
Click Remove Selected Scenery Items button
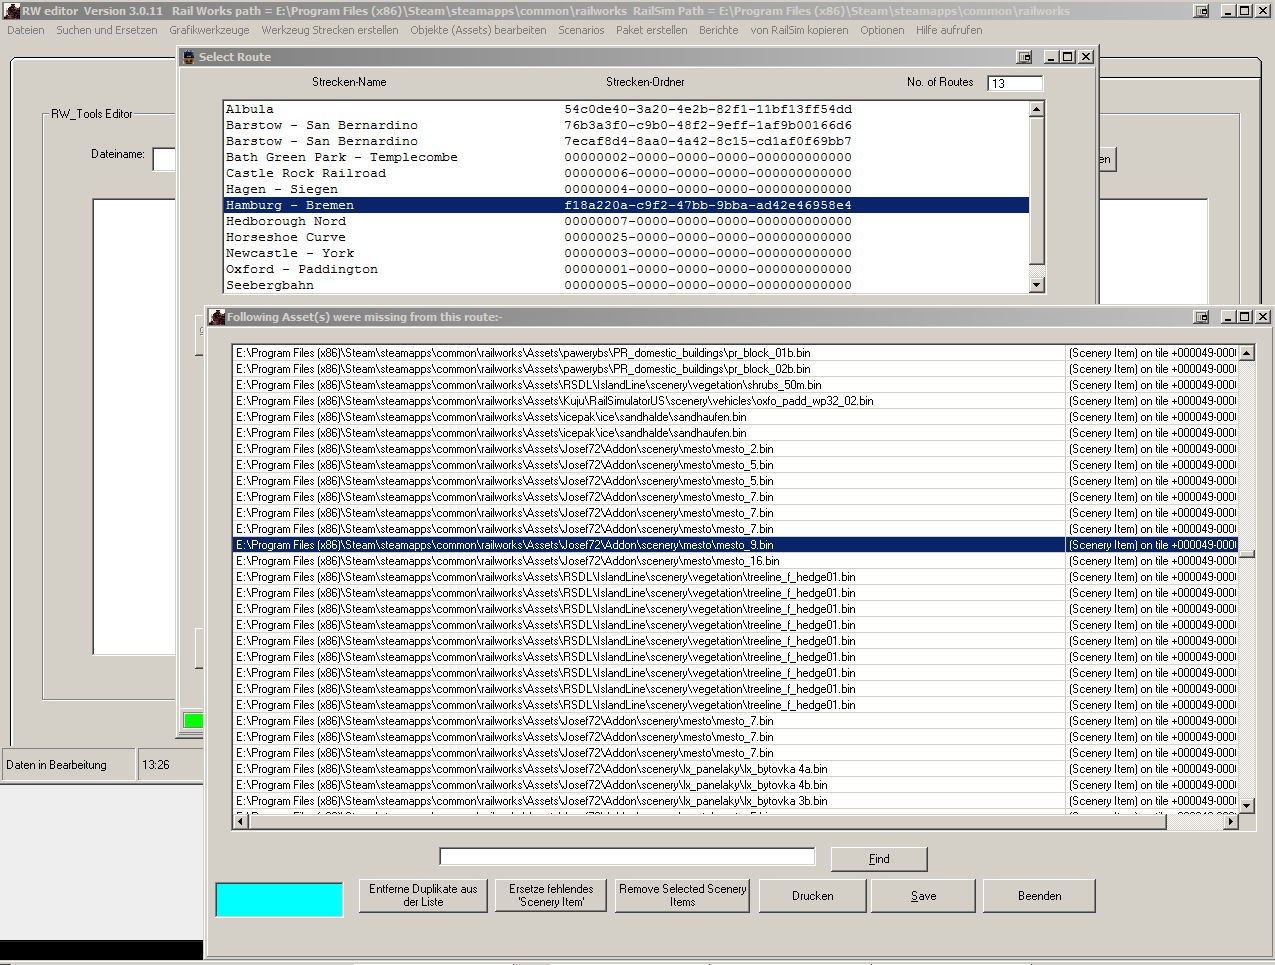pos(682,895)
